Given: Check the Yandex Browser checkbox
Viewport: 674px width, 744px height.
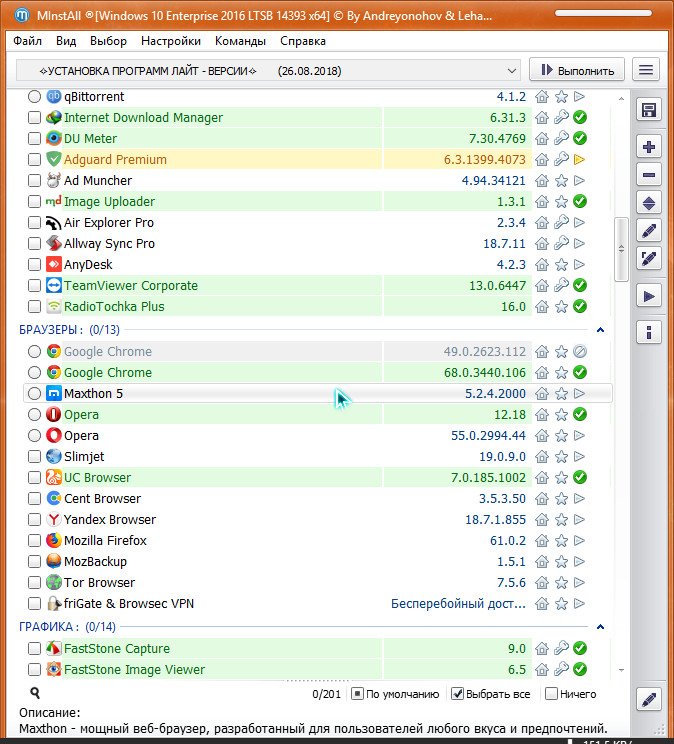Looking at the screenshot, I should 34,520.
